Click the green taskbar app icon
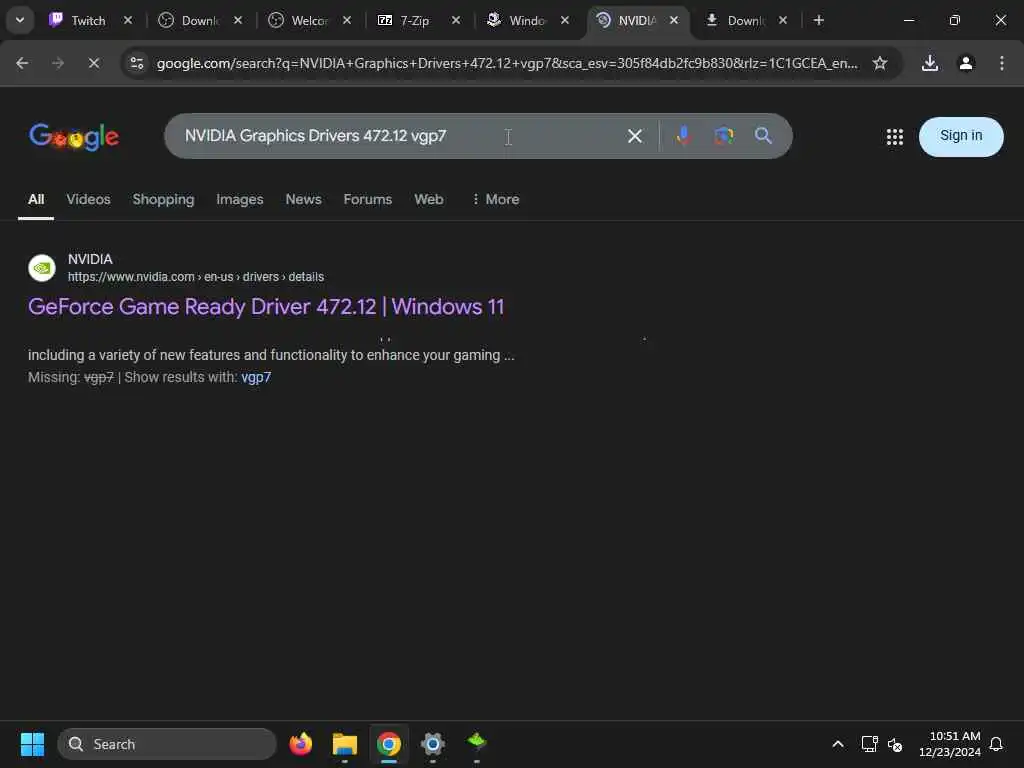Screen dimensions: 1024x768 [x=477, y=743]
